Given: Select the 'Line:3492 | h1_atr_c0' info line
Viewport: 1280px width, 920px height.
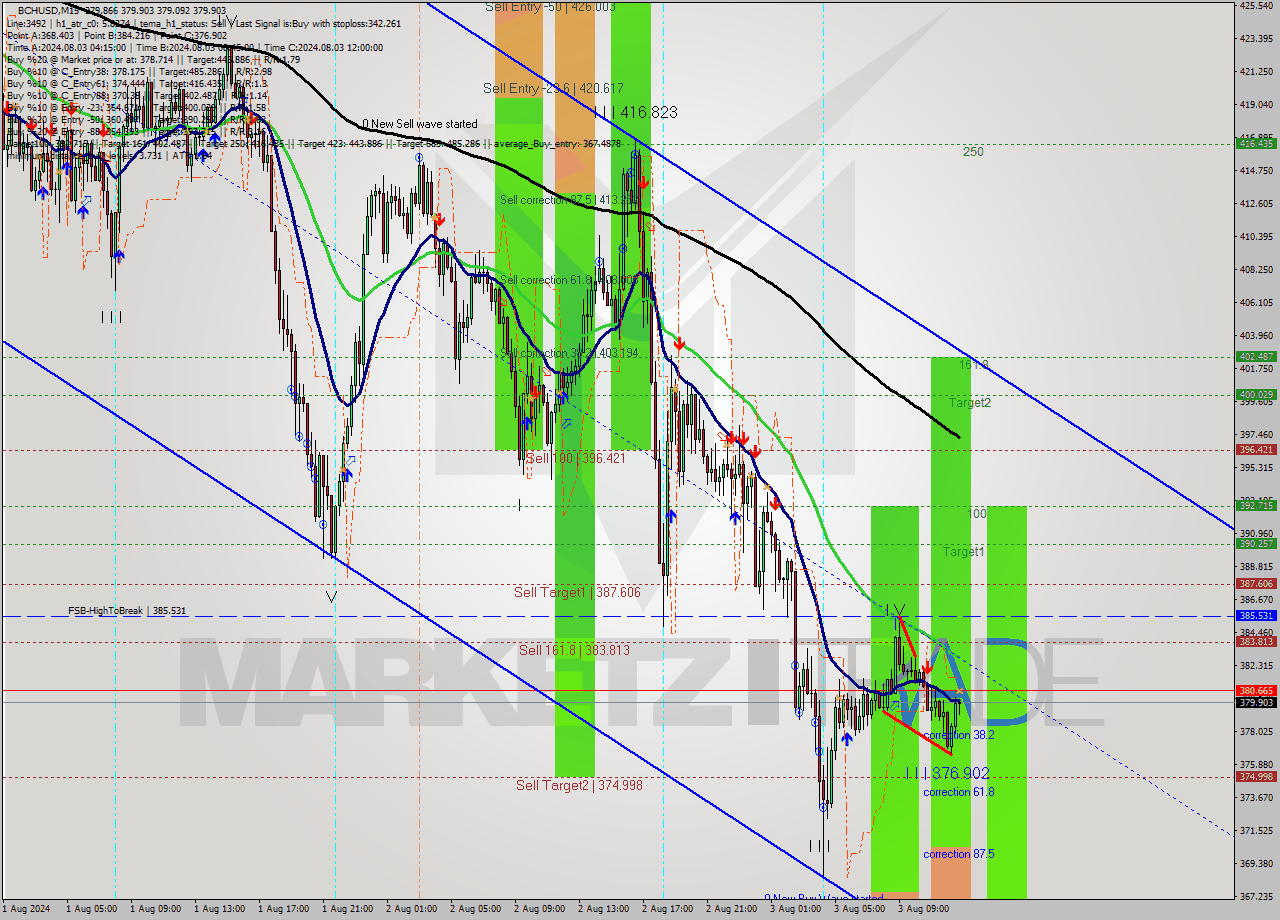Looking at the screenshot, I should point(204,23).
